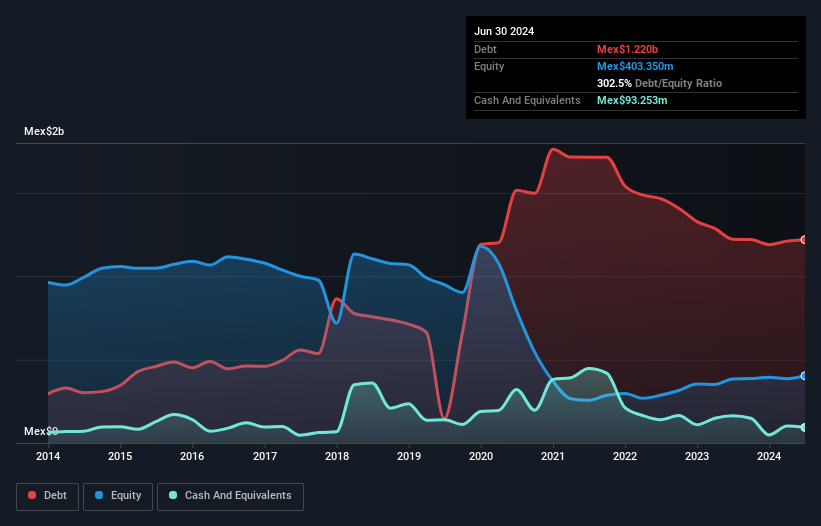
Task: Click the 2023 x-axis label
Action: (x=697, y=456)
